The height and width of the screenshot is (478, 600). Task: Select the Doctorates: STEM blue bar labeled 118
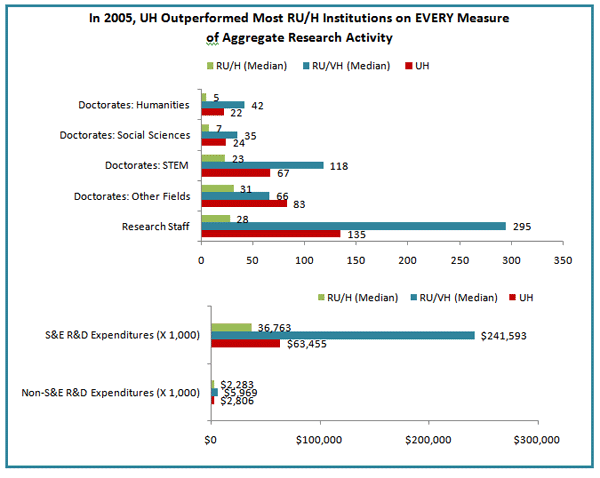pyautogui.click(x=262, y=165)
